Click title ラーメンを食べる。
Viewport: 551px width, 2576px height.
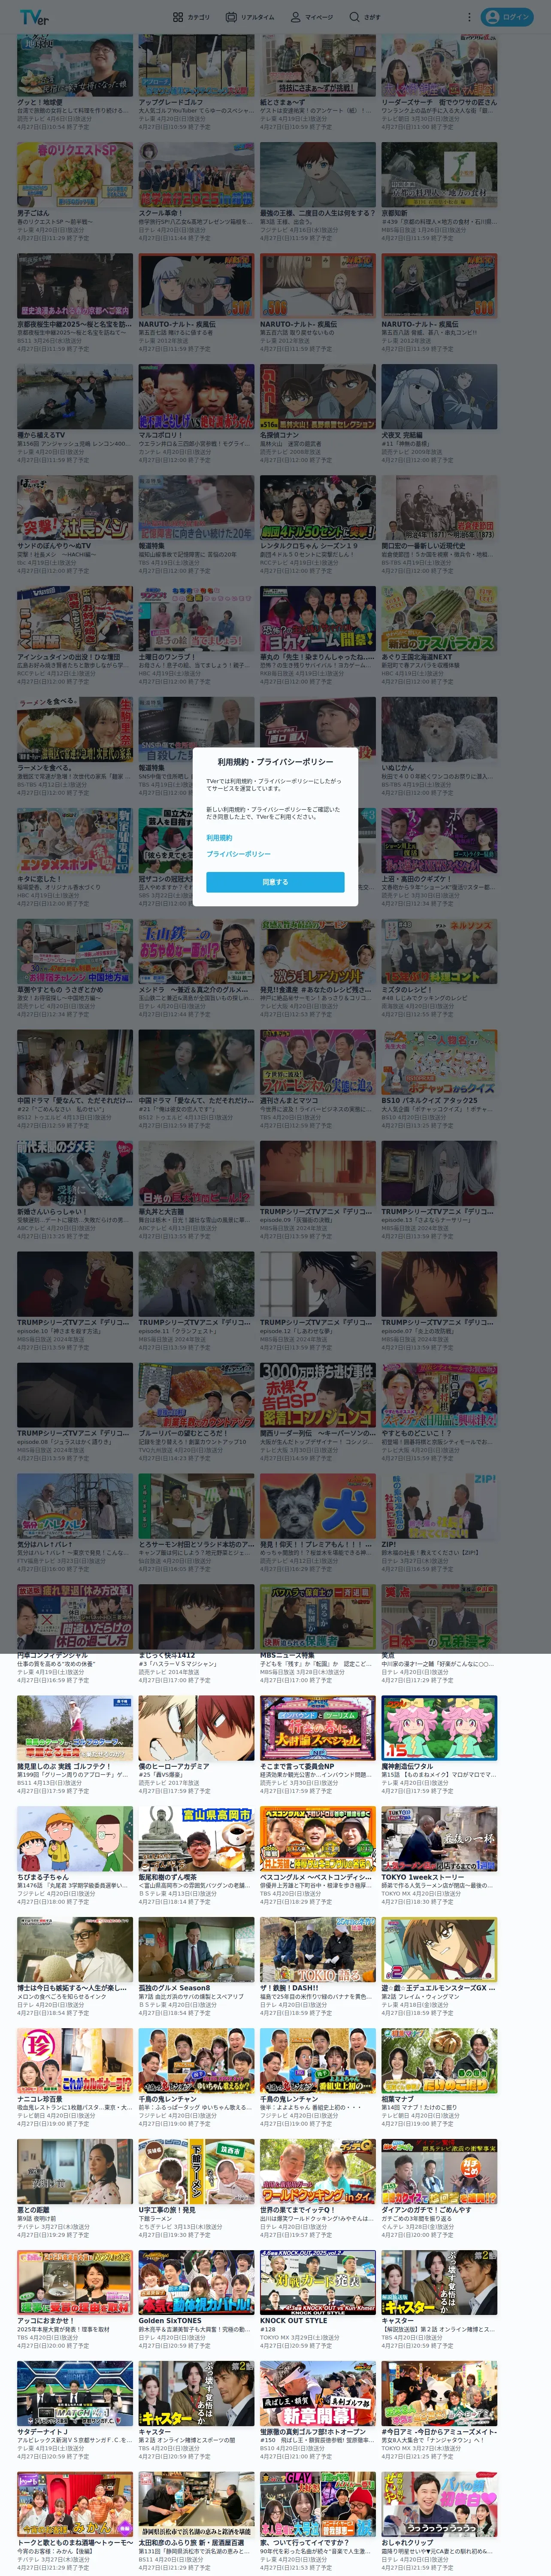click(44, 768)
